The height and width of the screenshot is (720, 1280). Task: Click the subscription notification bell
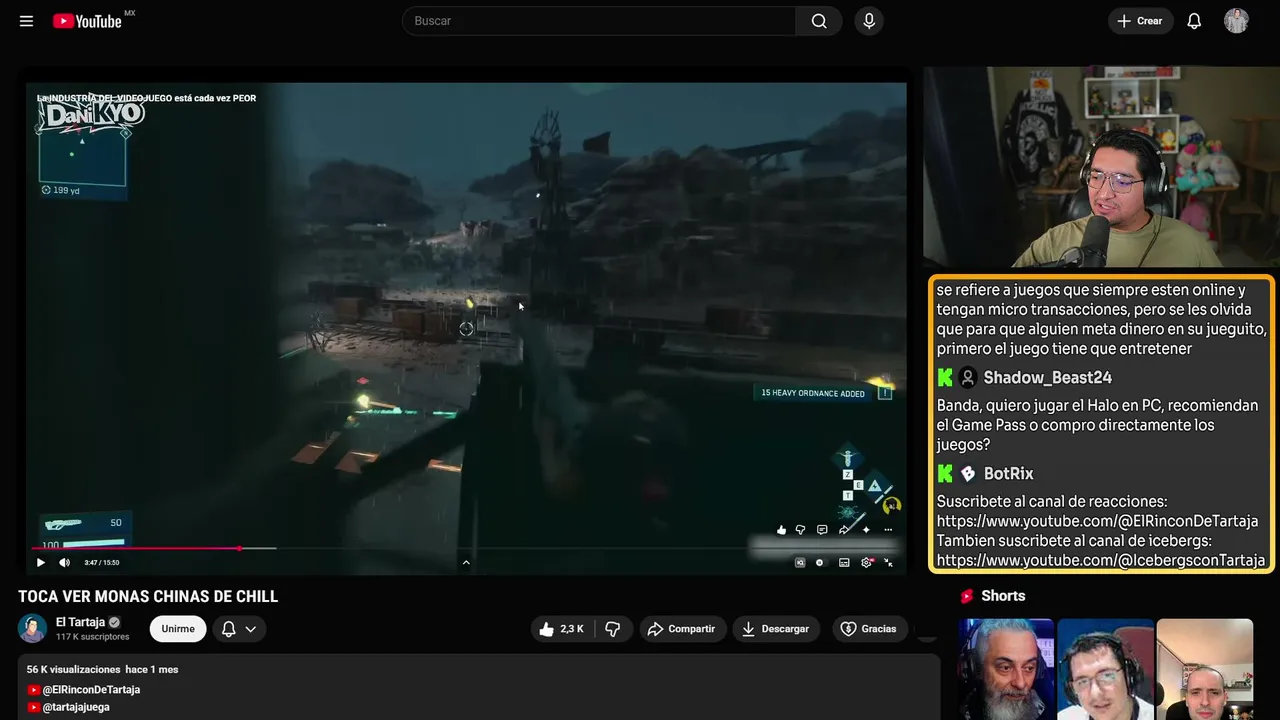(228, 629)
